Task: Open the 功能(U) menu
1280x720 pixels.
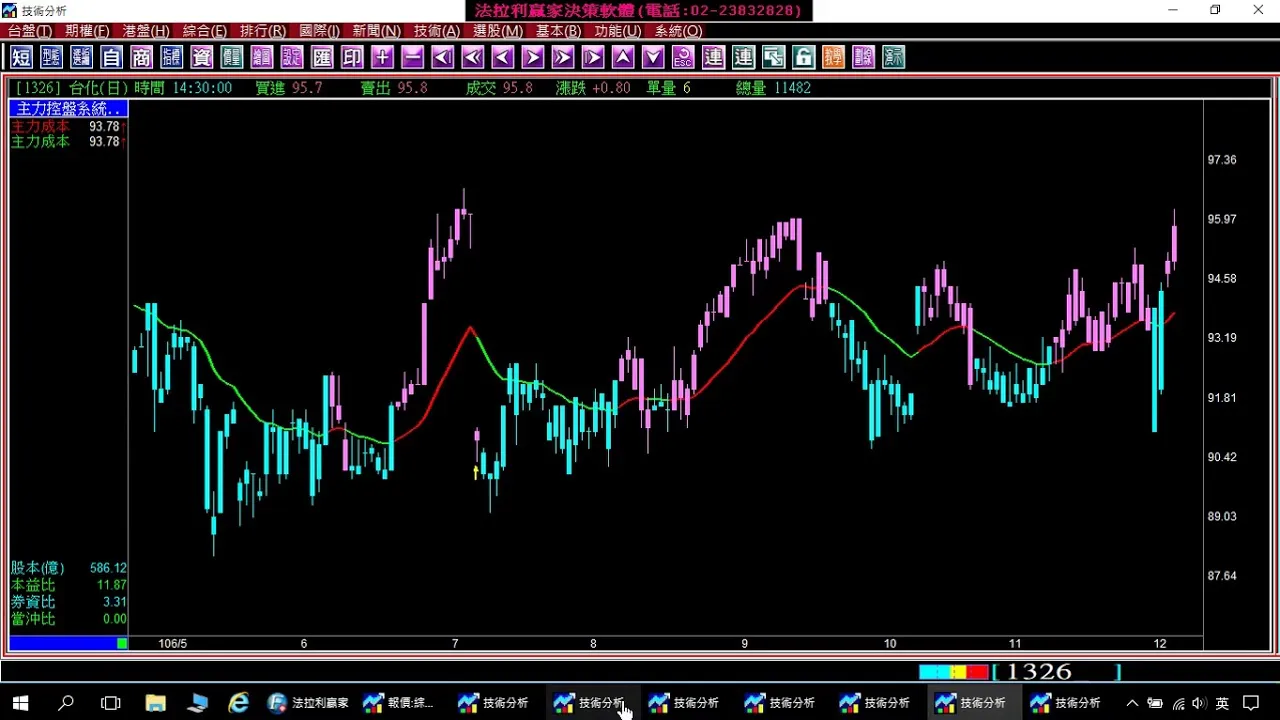Action: 617,31
